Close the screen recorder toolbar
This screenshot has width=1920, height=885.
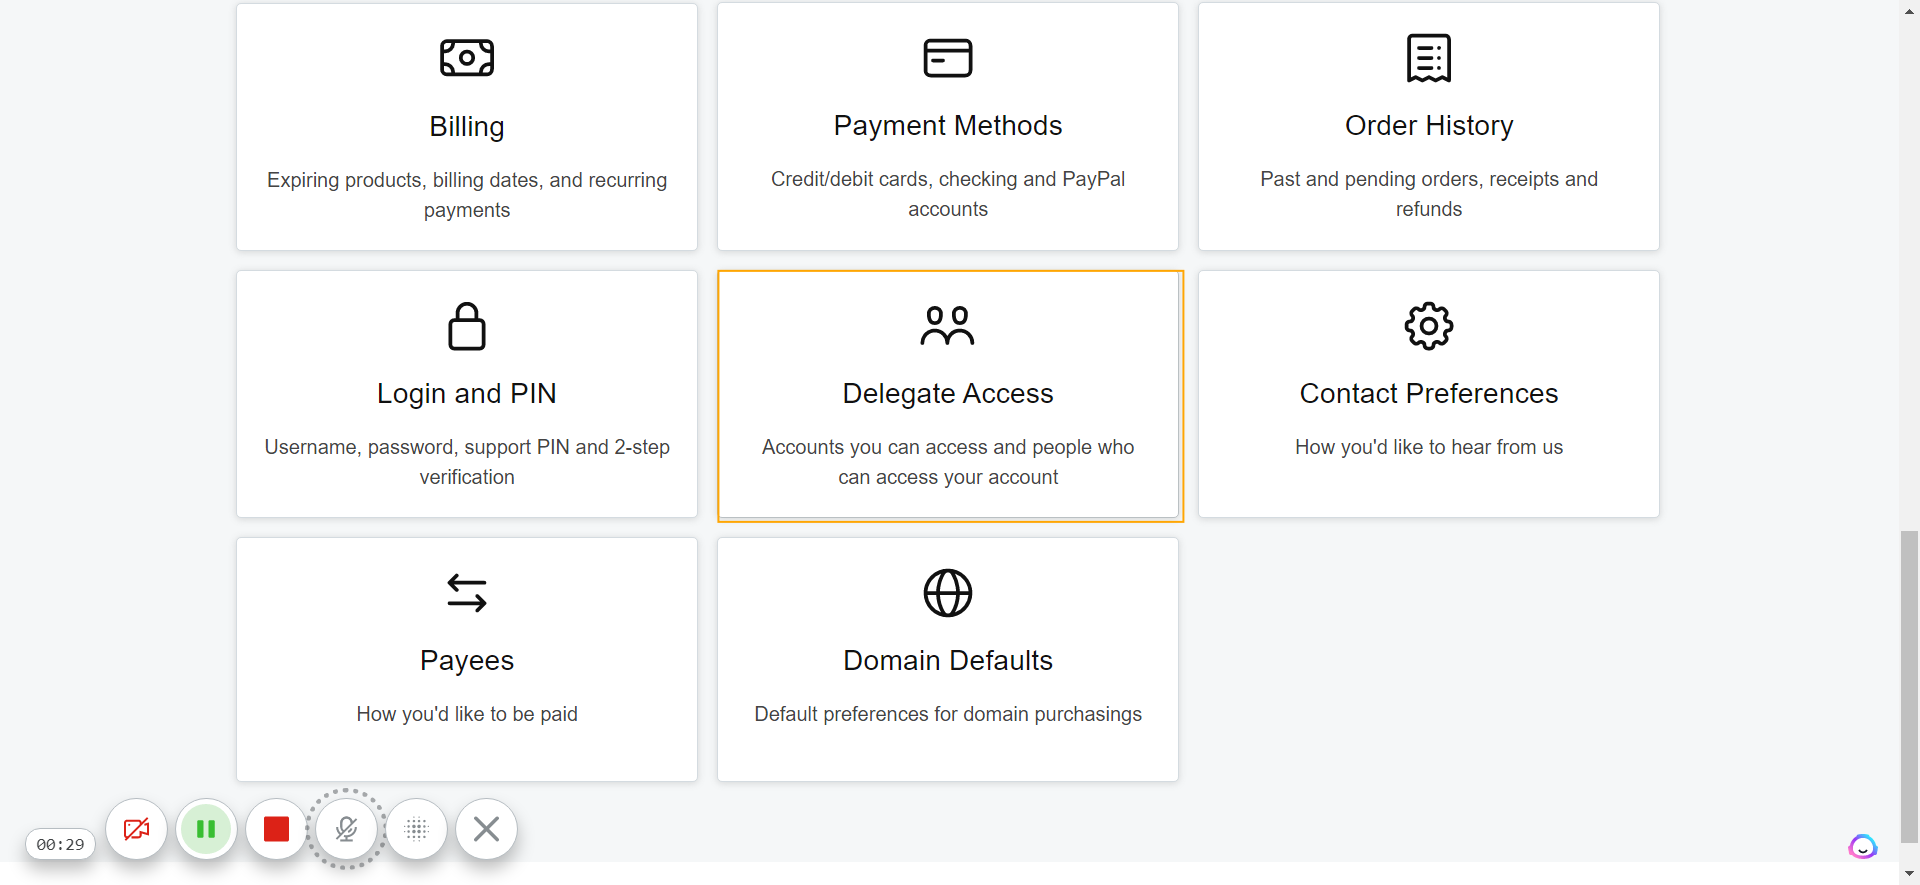[486, 829]
